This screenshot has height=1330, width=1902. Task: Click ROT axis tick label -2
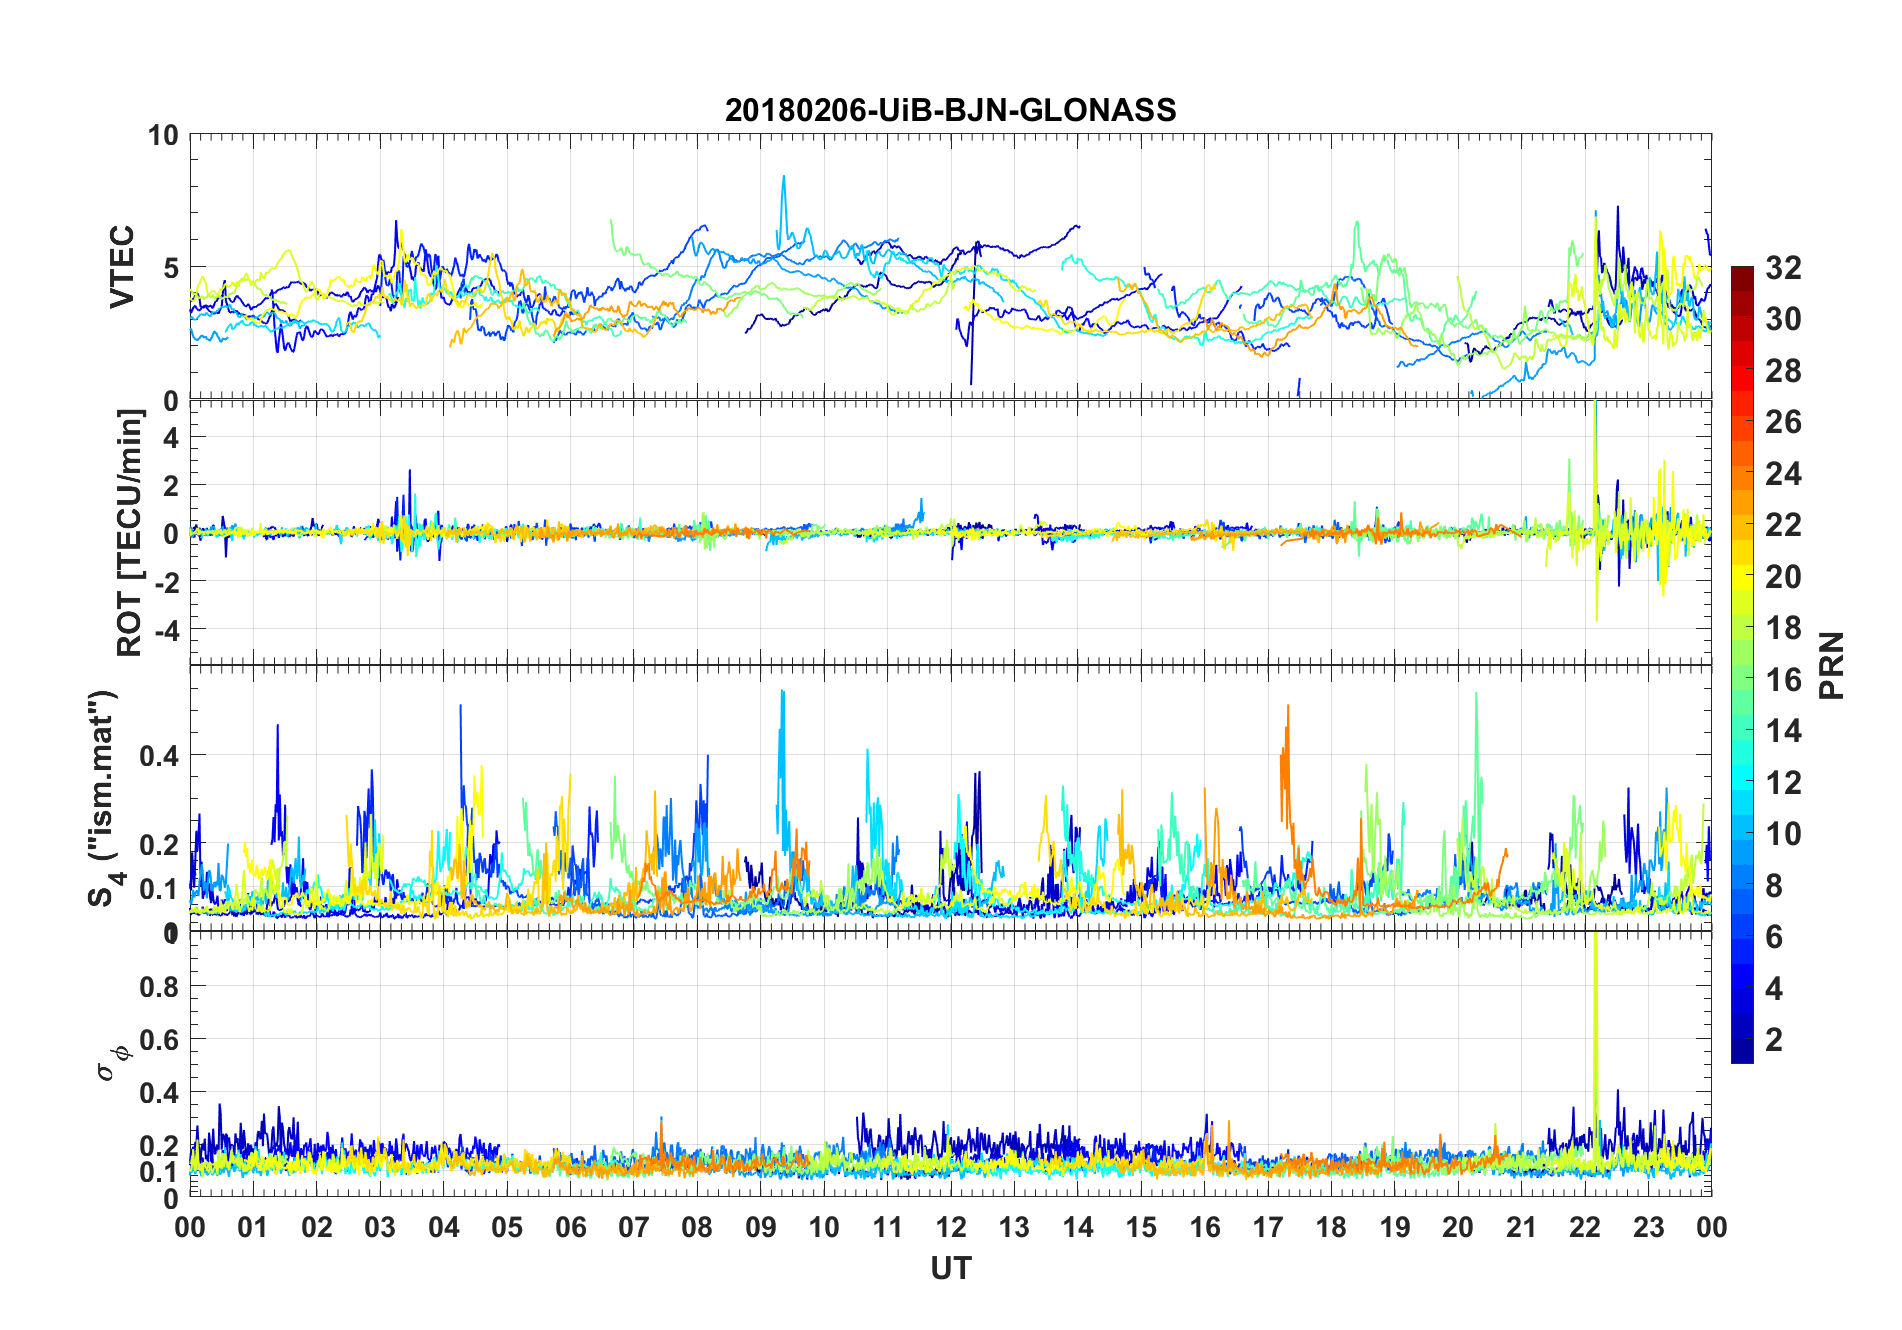pyautogui.click(x=166, y=581)
